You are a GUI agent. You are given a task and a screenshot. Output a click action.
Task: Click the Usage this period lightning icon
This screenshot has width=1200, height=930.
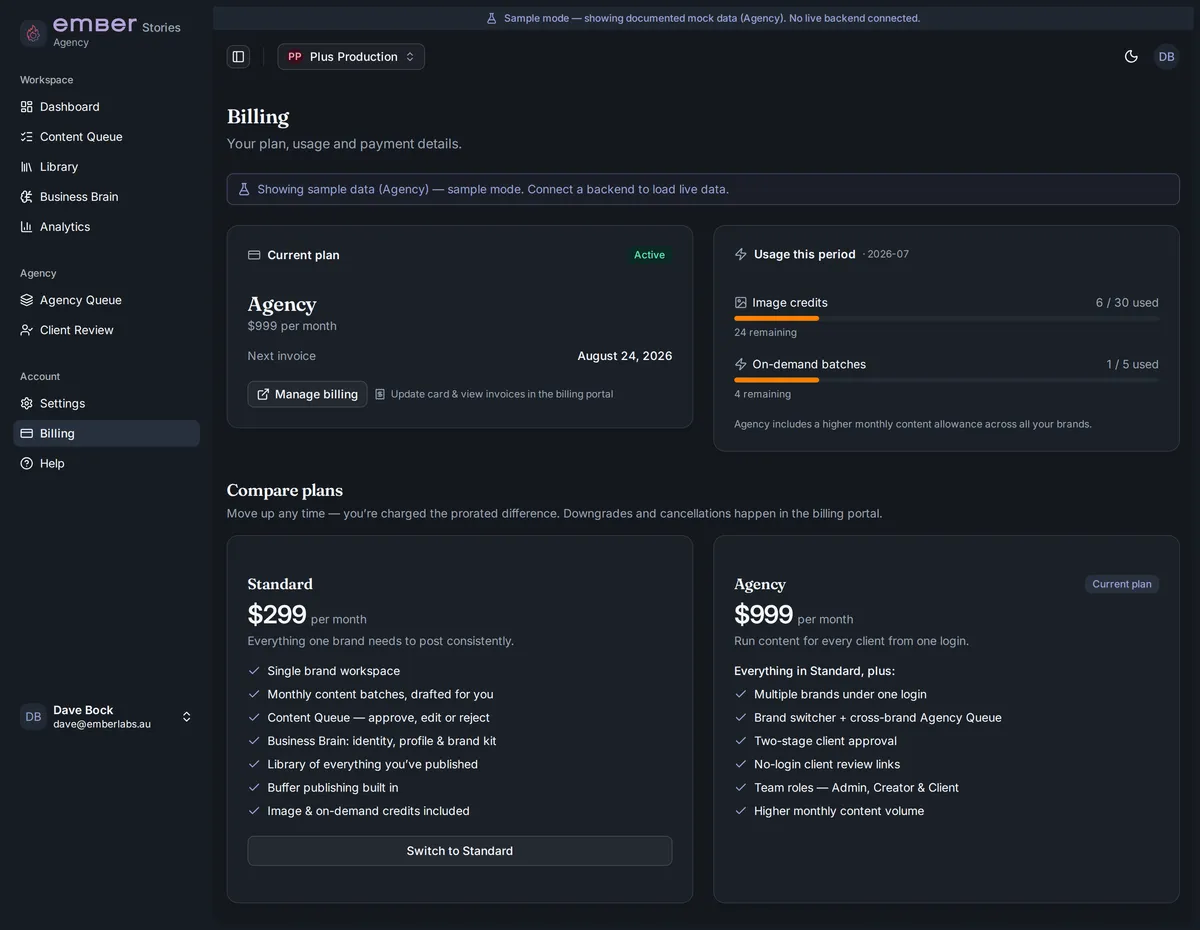[741, 255]
